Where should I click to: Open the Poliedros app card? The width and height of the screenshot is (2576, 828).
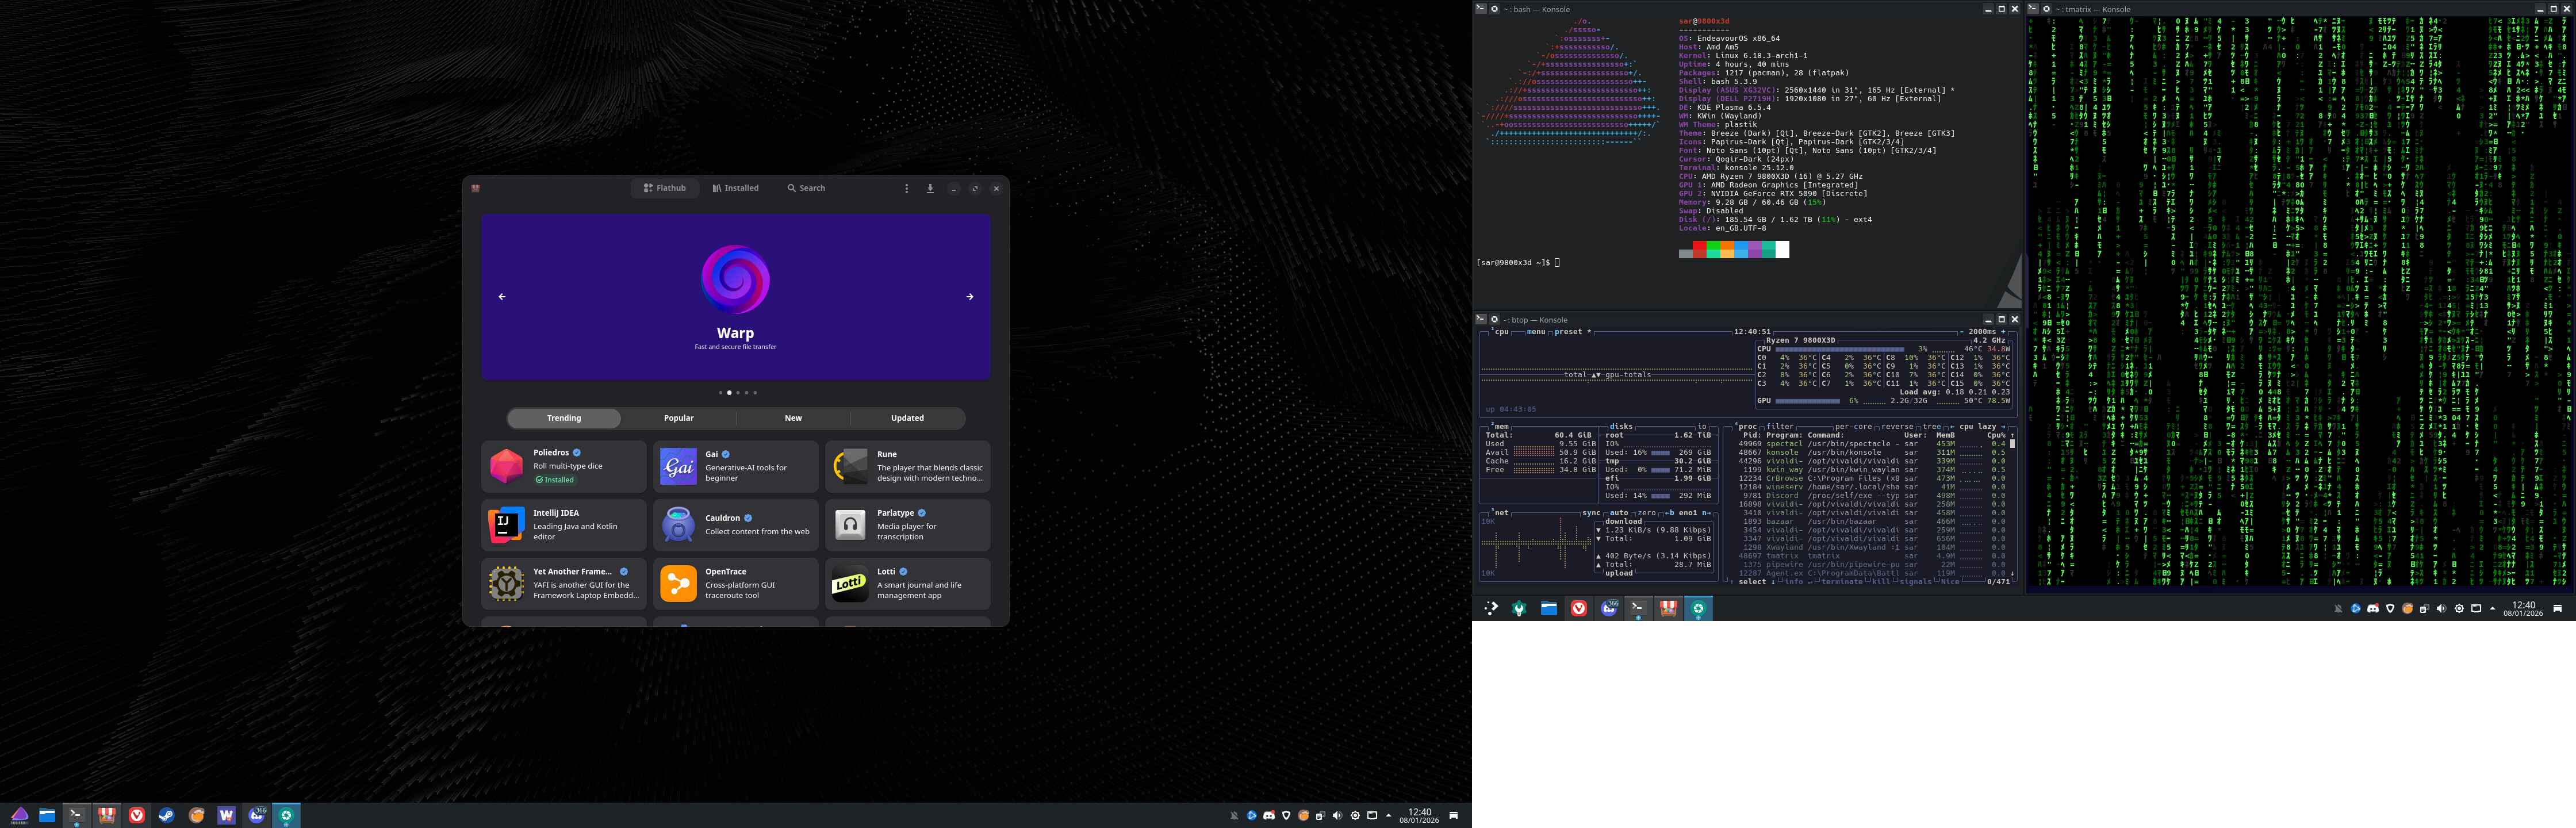click(x=564, y=466)
